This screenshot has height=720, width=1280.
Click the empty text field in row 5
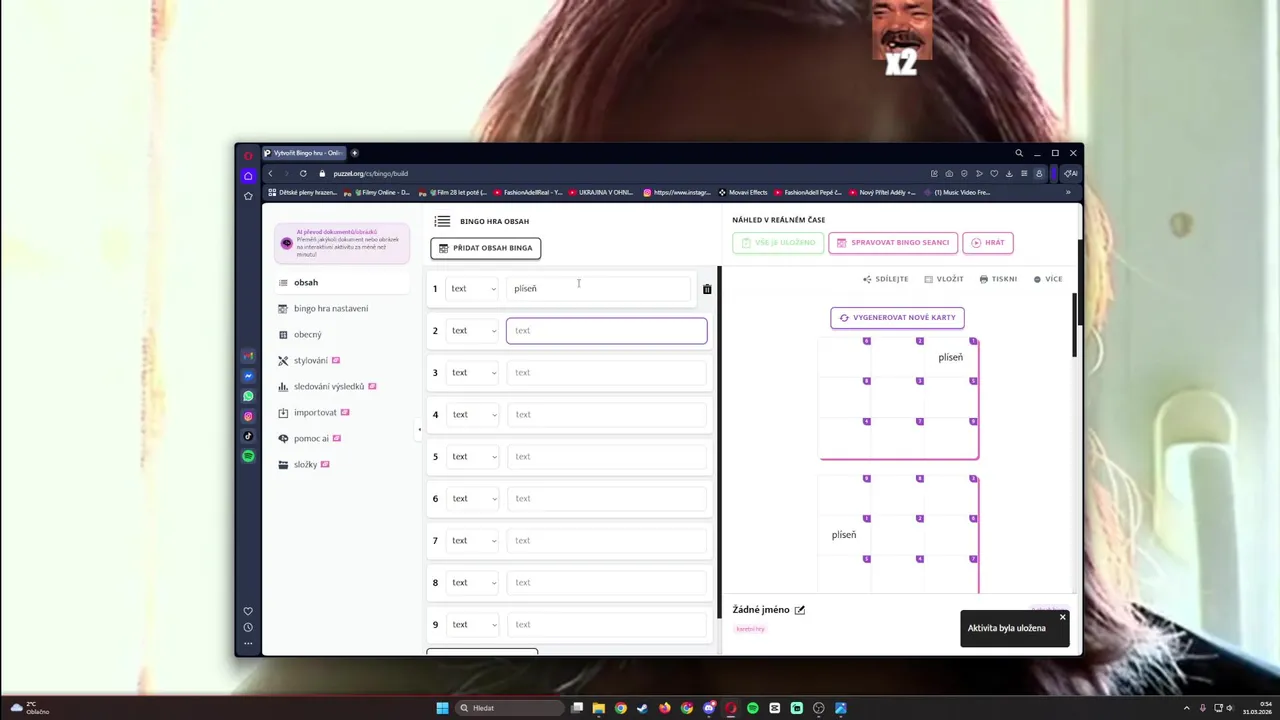(x=606, y=457)
